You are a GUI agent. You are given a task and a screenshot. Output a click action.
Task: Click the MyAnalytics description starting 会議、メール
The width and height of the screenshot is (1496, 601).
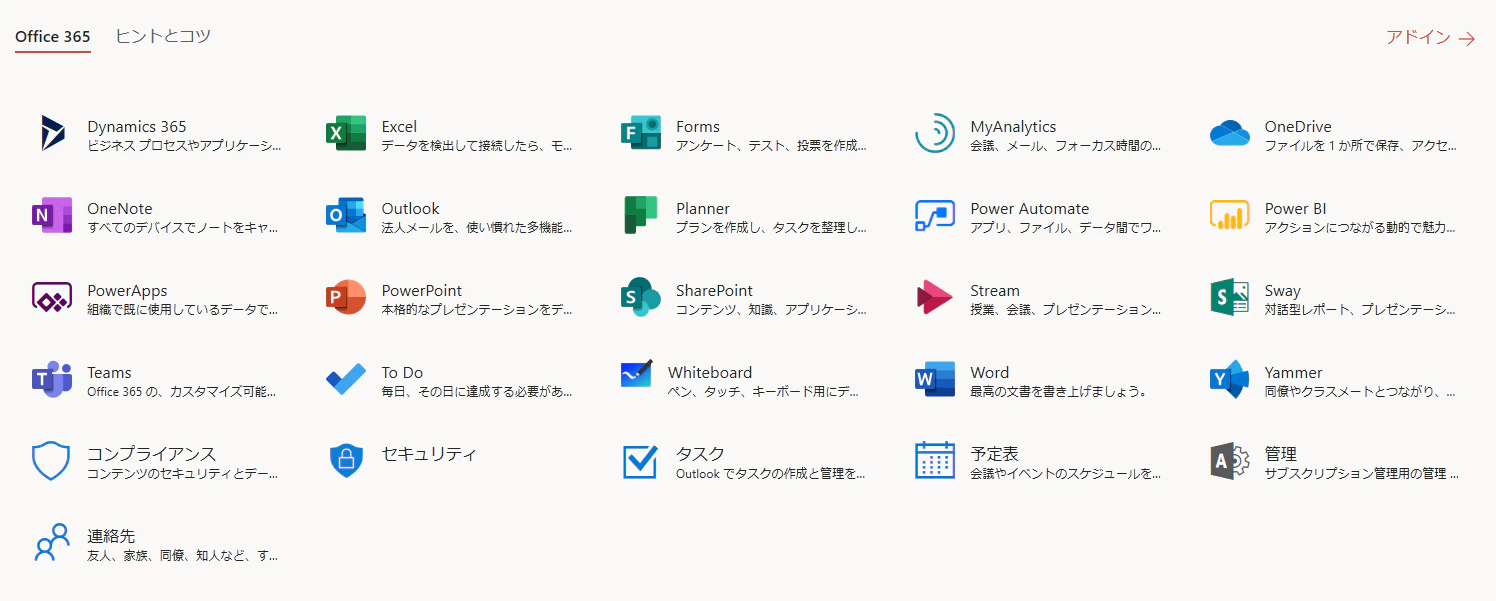pos(1066,145)
